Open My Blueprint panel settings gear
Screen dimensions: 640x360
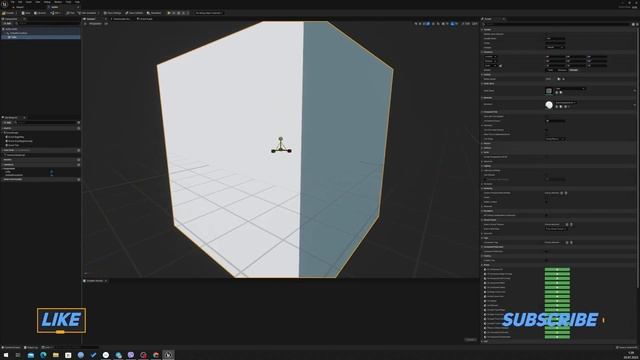click(78, 122)
